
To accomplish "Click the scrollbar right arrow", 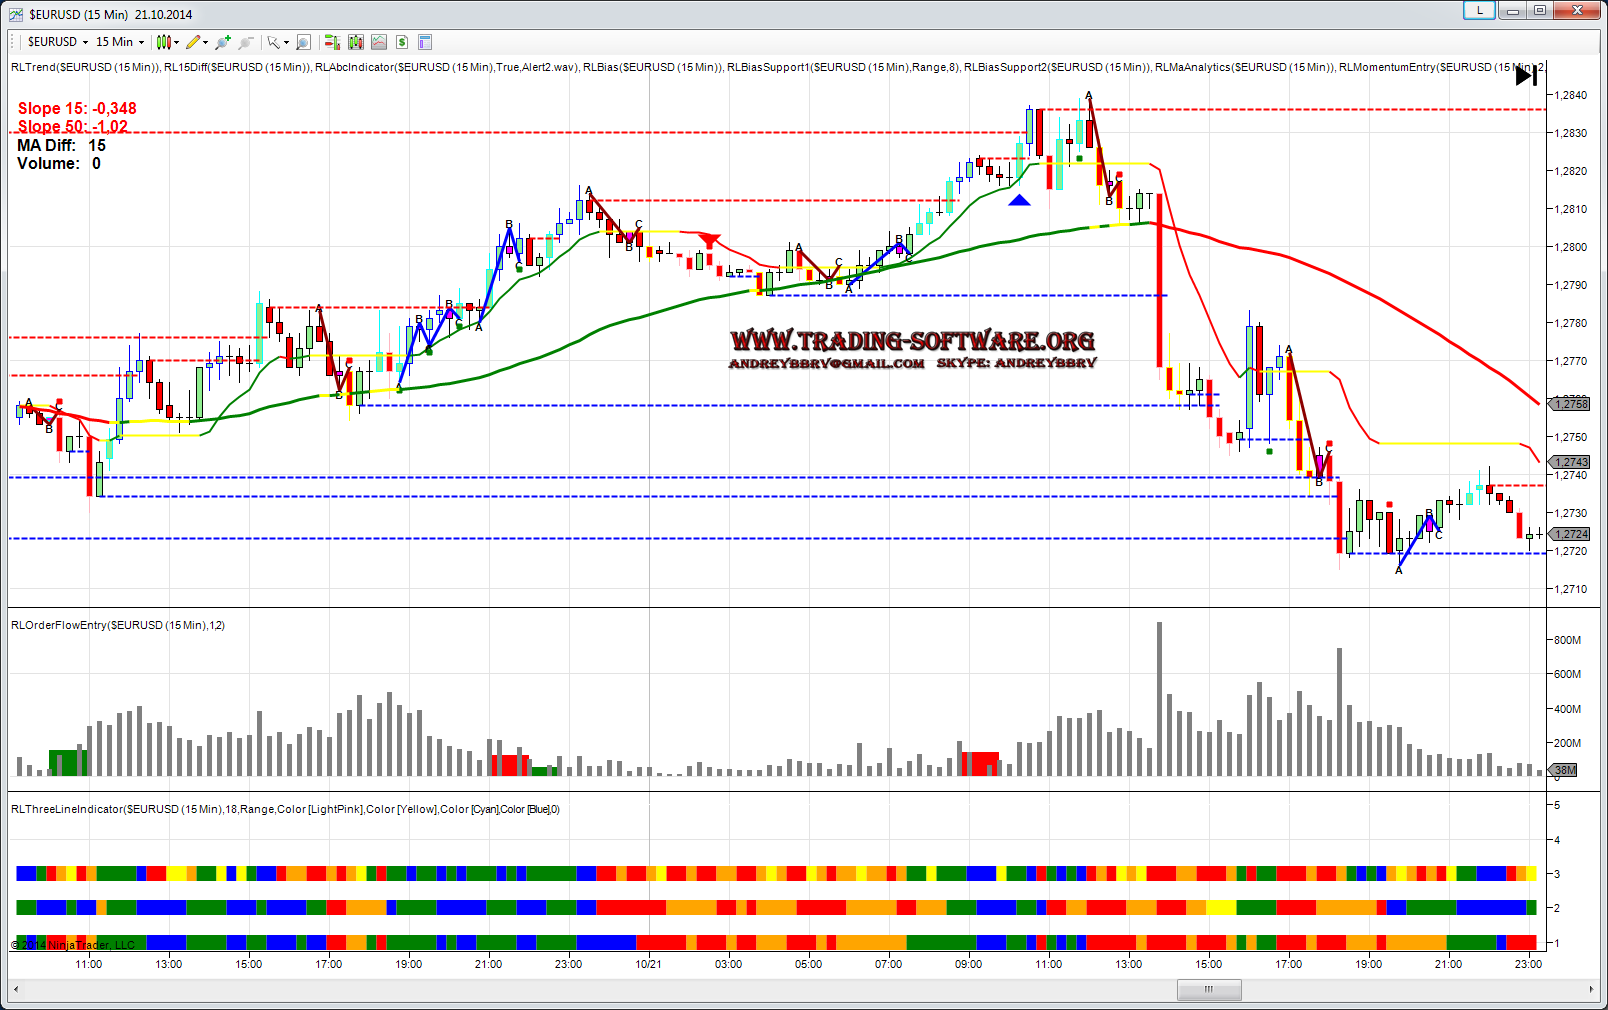I will (x=1591, y=990).
